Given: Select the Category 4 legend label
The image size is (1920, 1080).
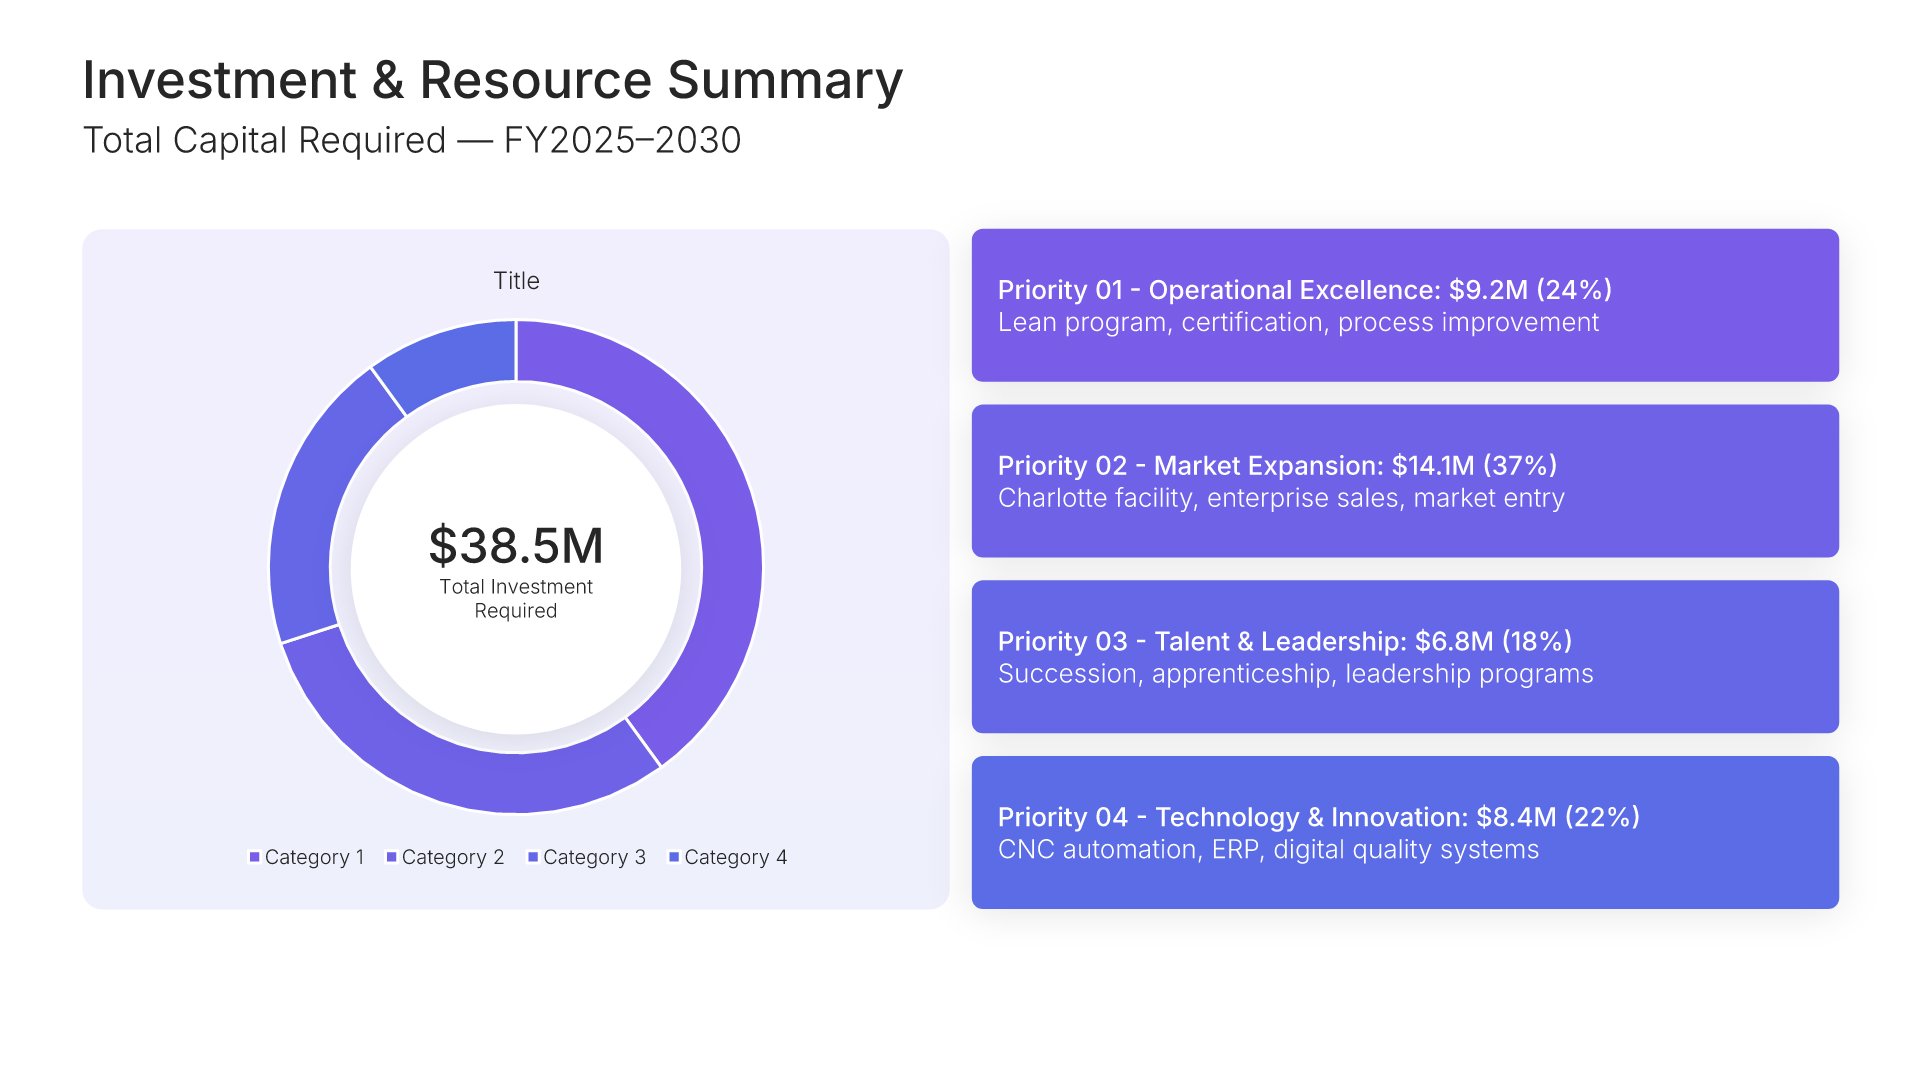Looking at the screenshot, I should [x=735, y=857].
